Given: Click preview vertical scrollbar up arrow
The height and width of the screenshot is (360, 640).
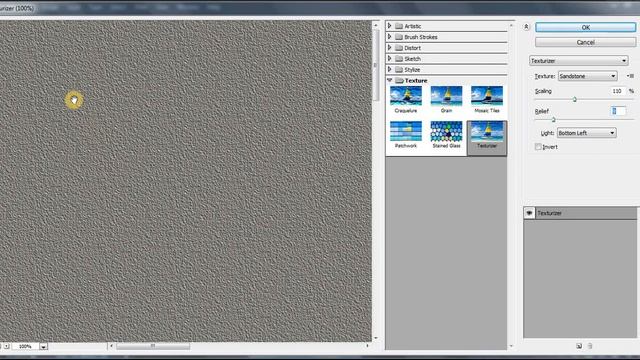Looking at the screenshot, I should point(376,25).
